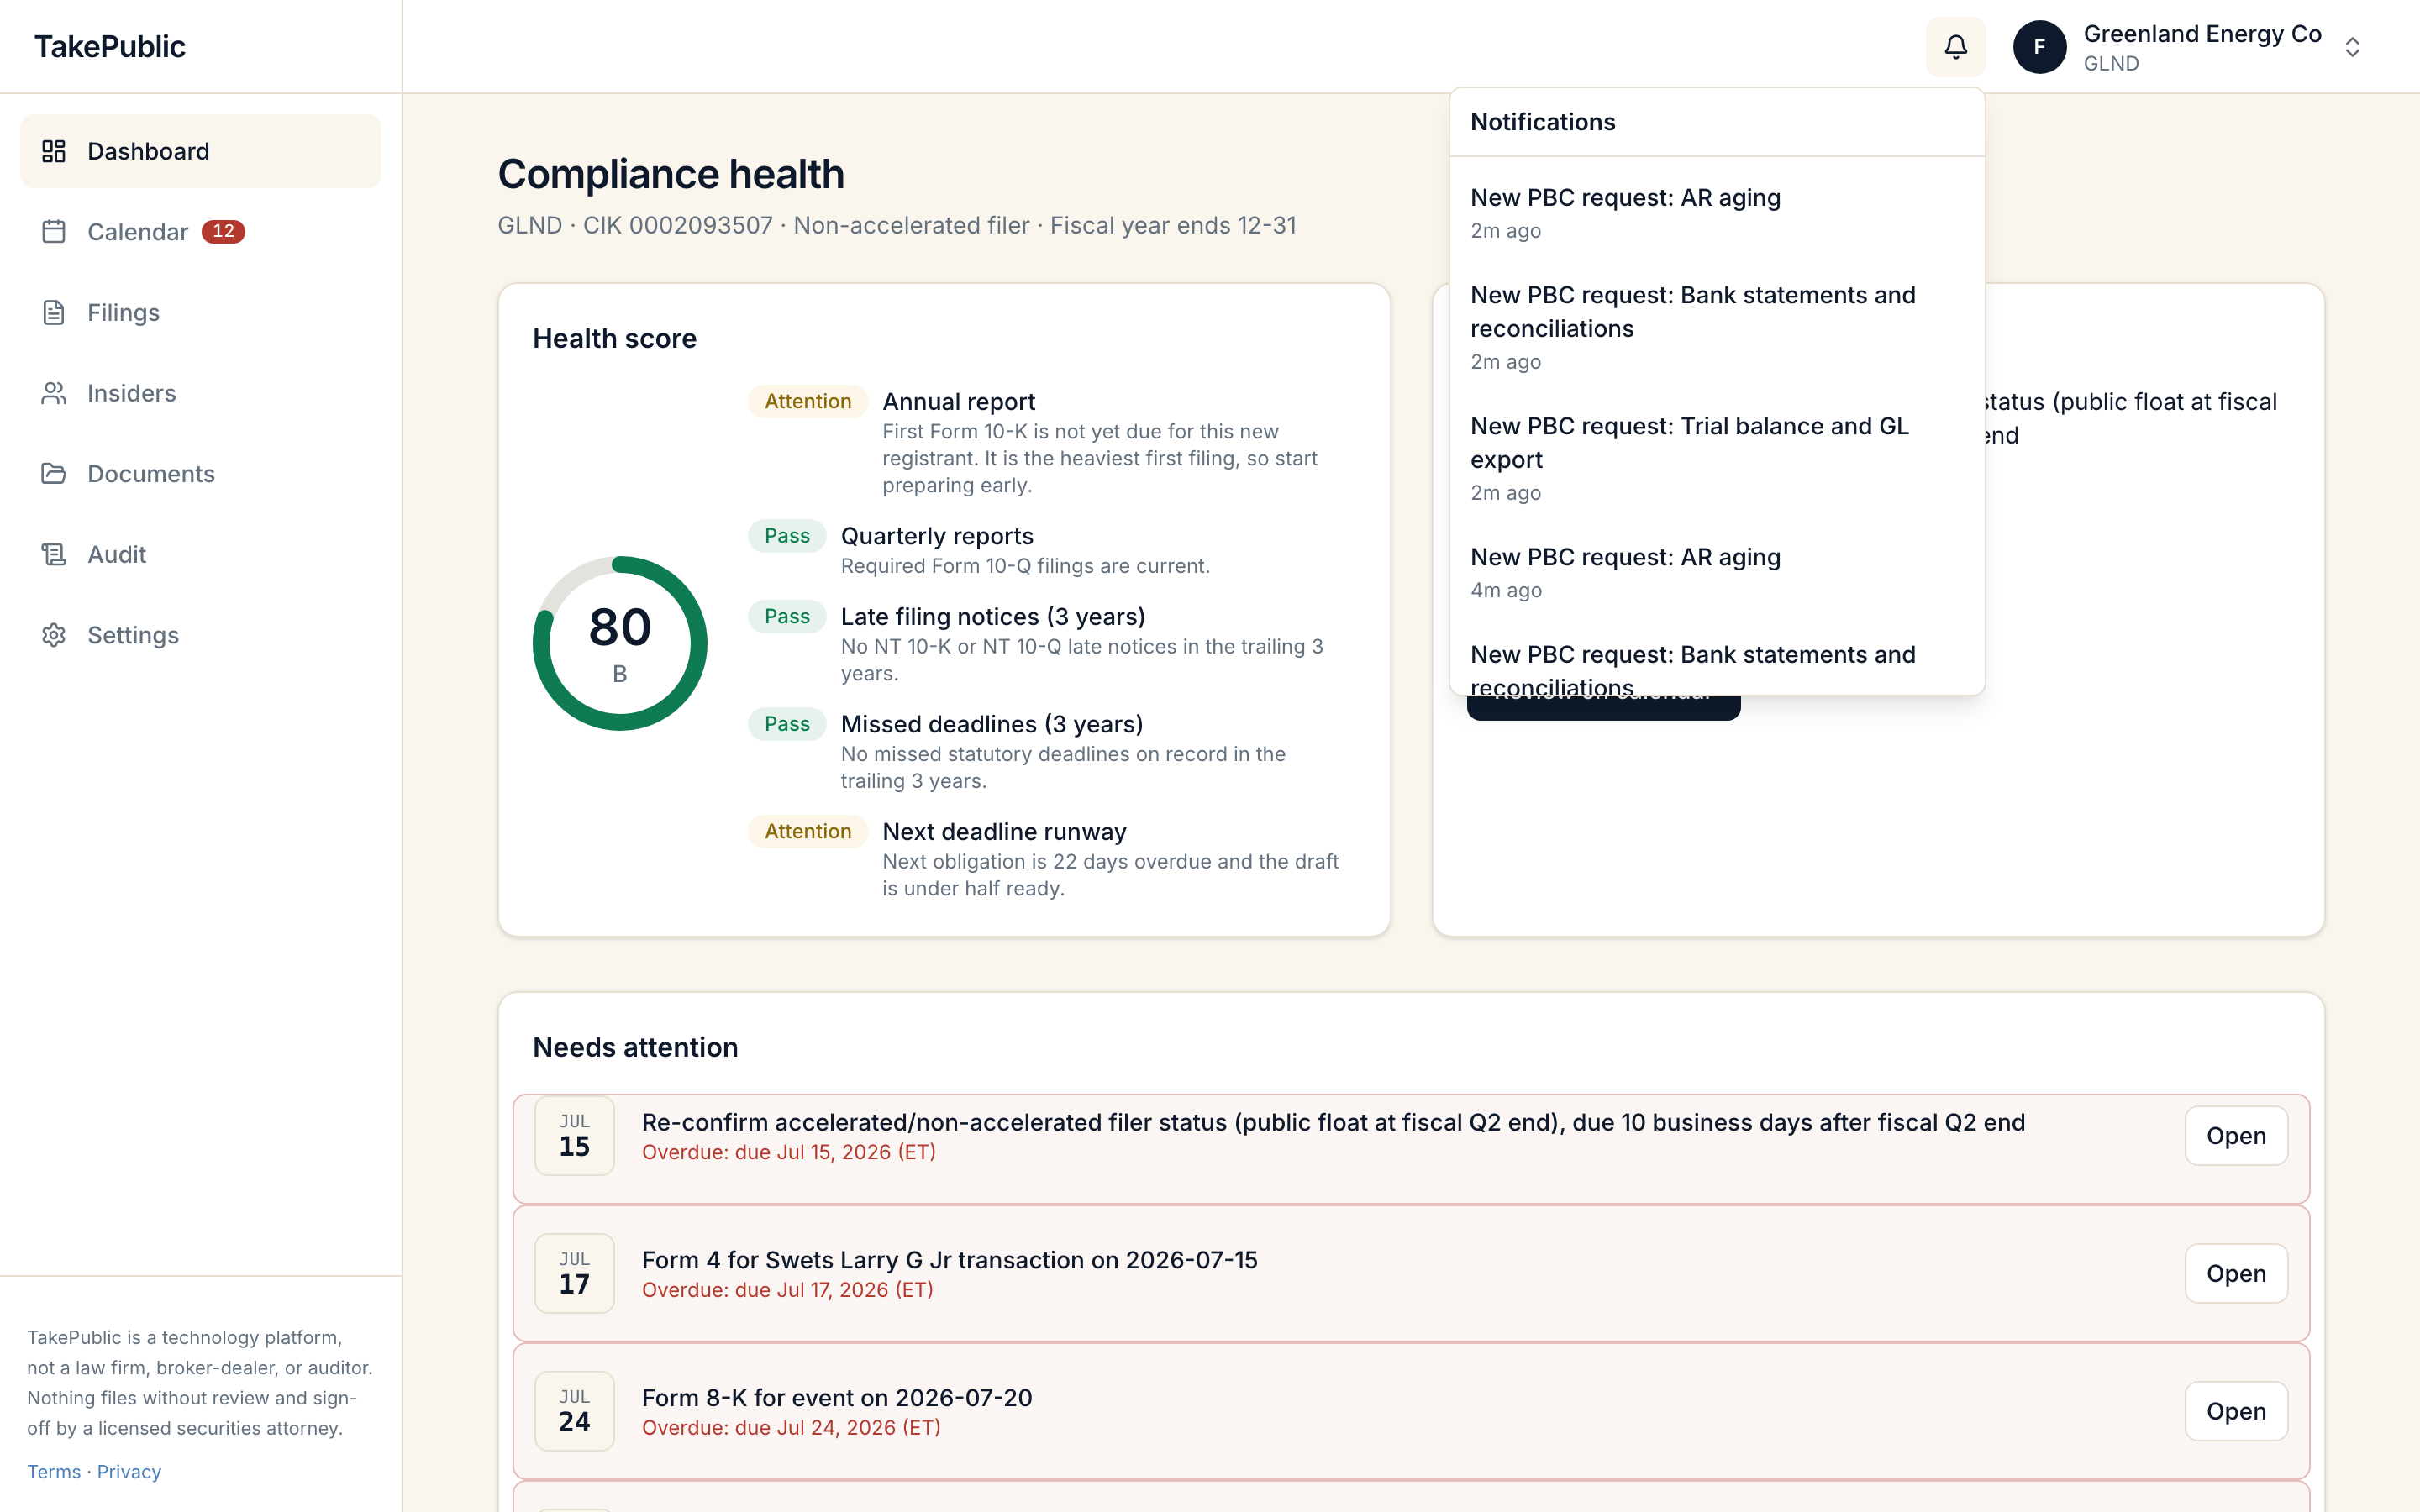The height and width of the screenshot is (1512, 2420).
Task: Click the Missed deadlines Pass badge
Action: (787, 724)
